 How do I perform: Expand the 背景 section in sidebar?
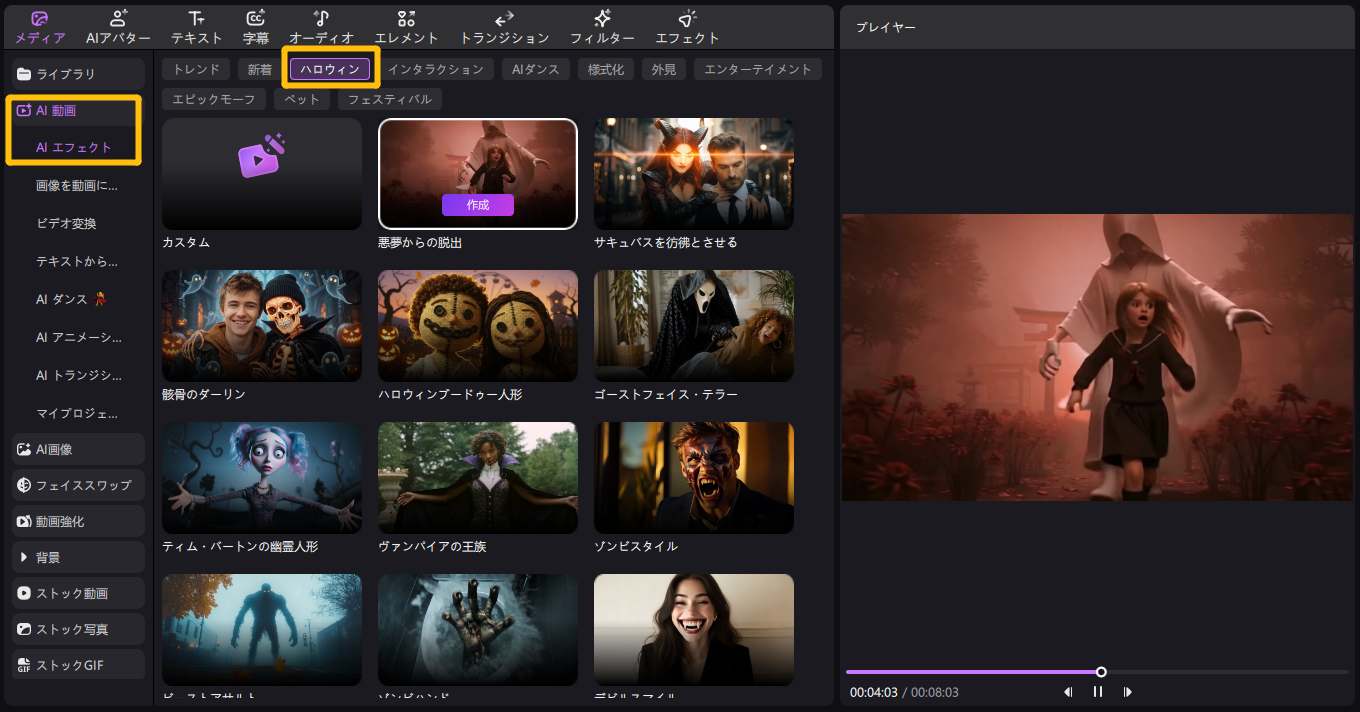point(78,557)
